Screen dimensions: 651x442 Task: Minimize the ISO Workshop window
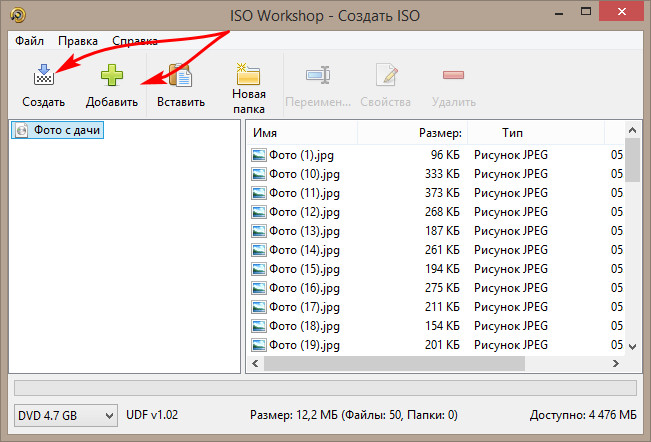559,12
